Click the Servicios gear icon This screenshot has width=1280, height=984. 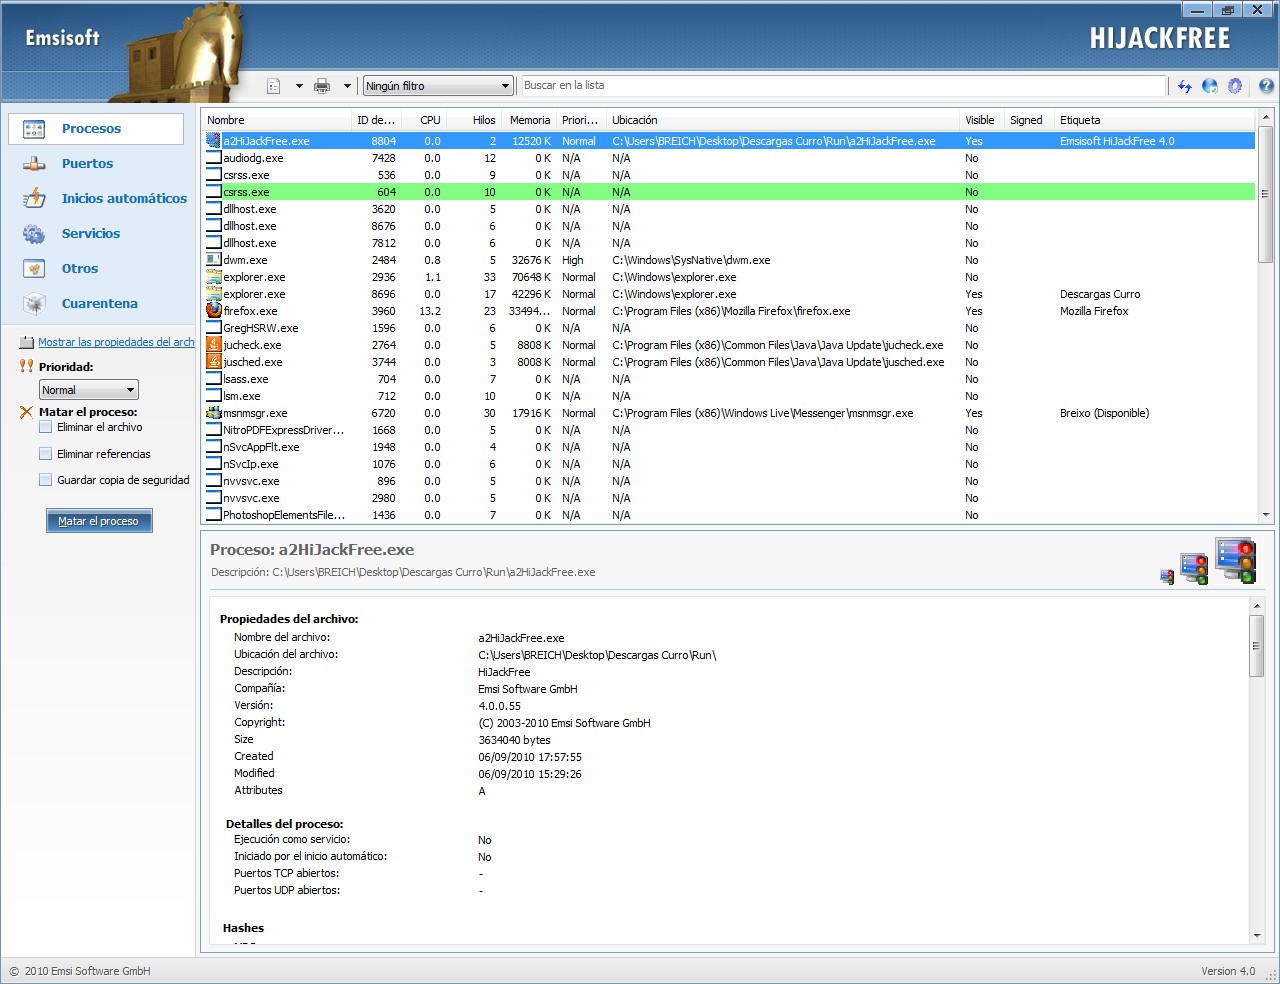coord(34,234)
